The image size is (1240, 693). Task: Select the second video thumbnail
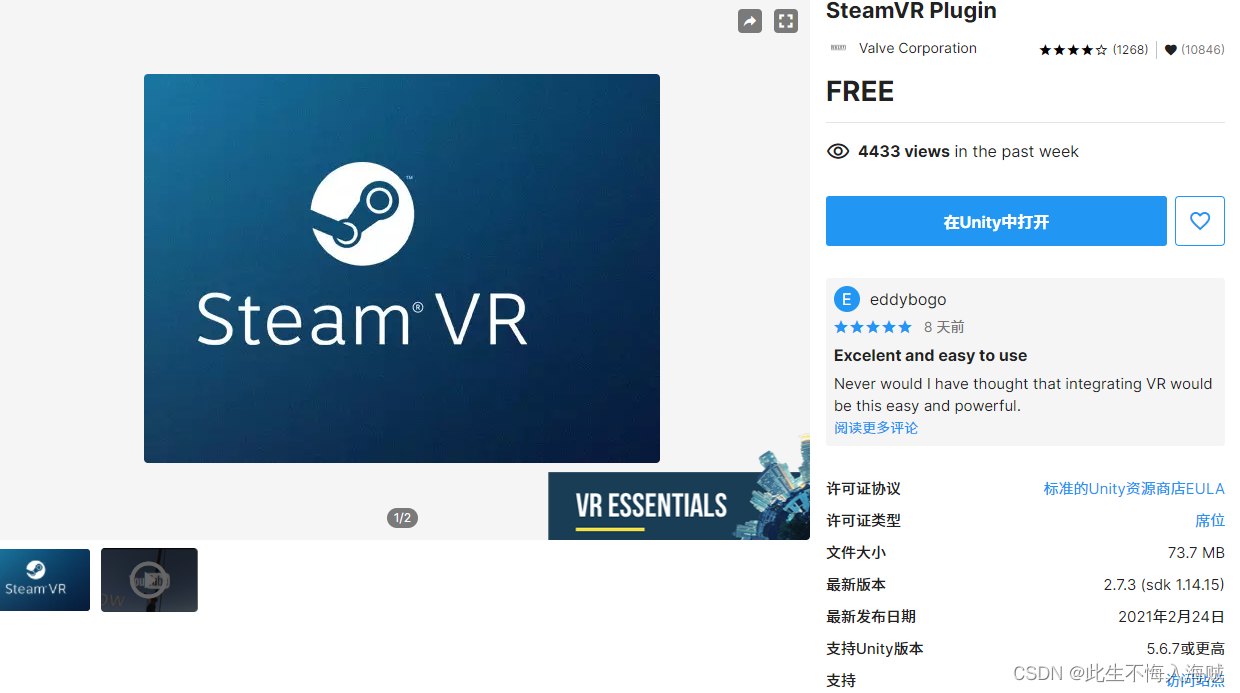[149, 580]
